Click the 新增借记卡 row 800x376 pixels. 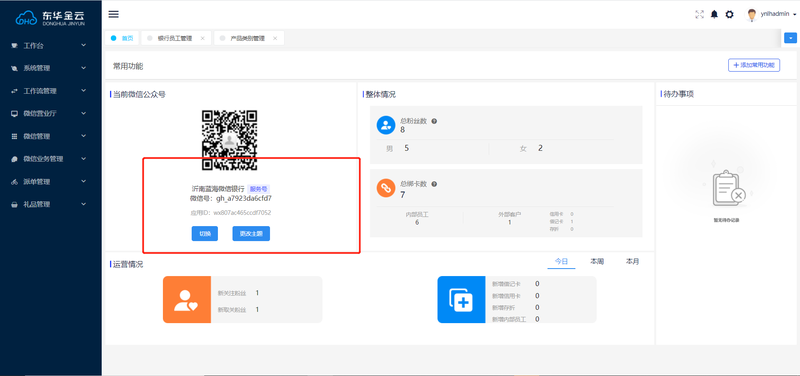pyautogui.click(x=515, y=284)
